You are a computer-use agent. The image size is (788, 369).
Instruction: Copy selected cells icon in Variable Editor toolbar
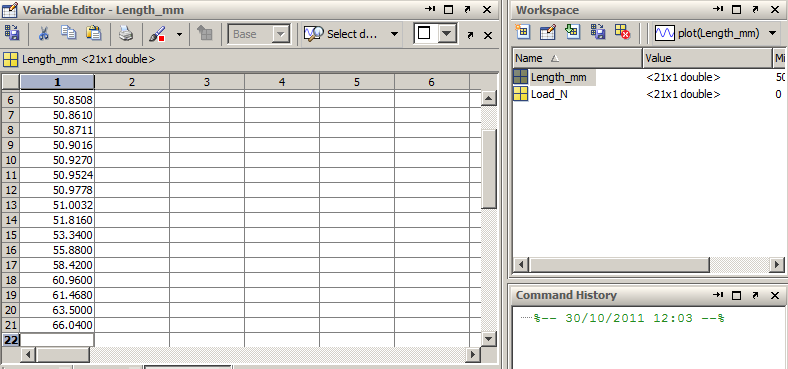click(x=68, y=33)
